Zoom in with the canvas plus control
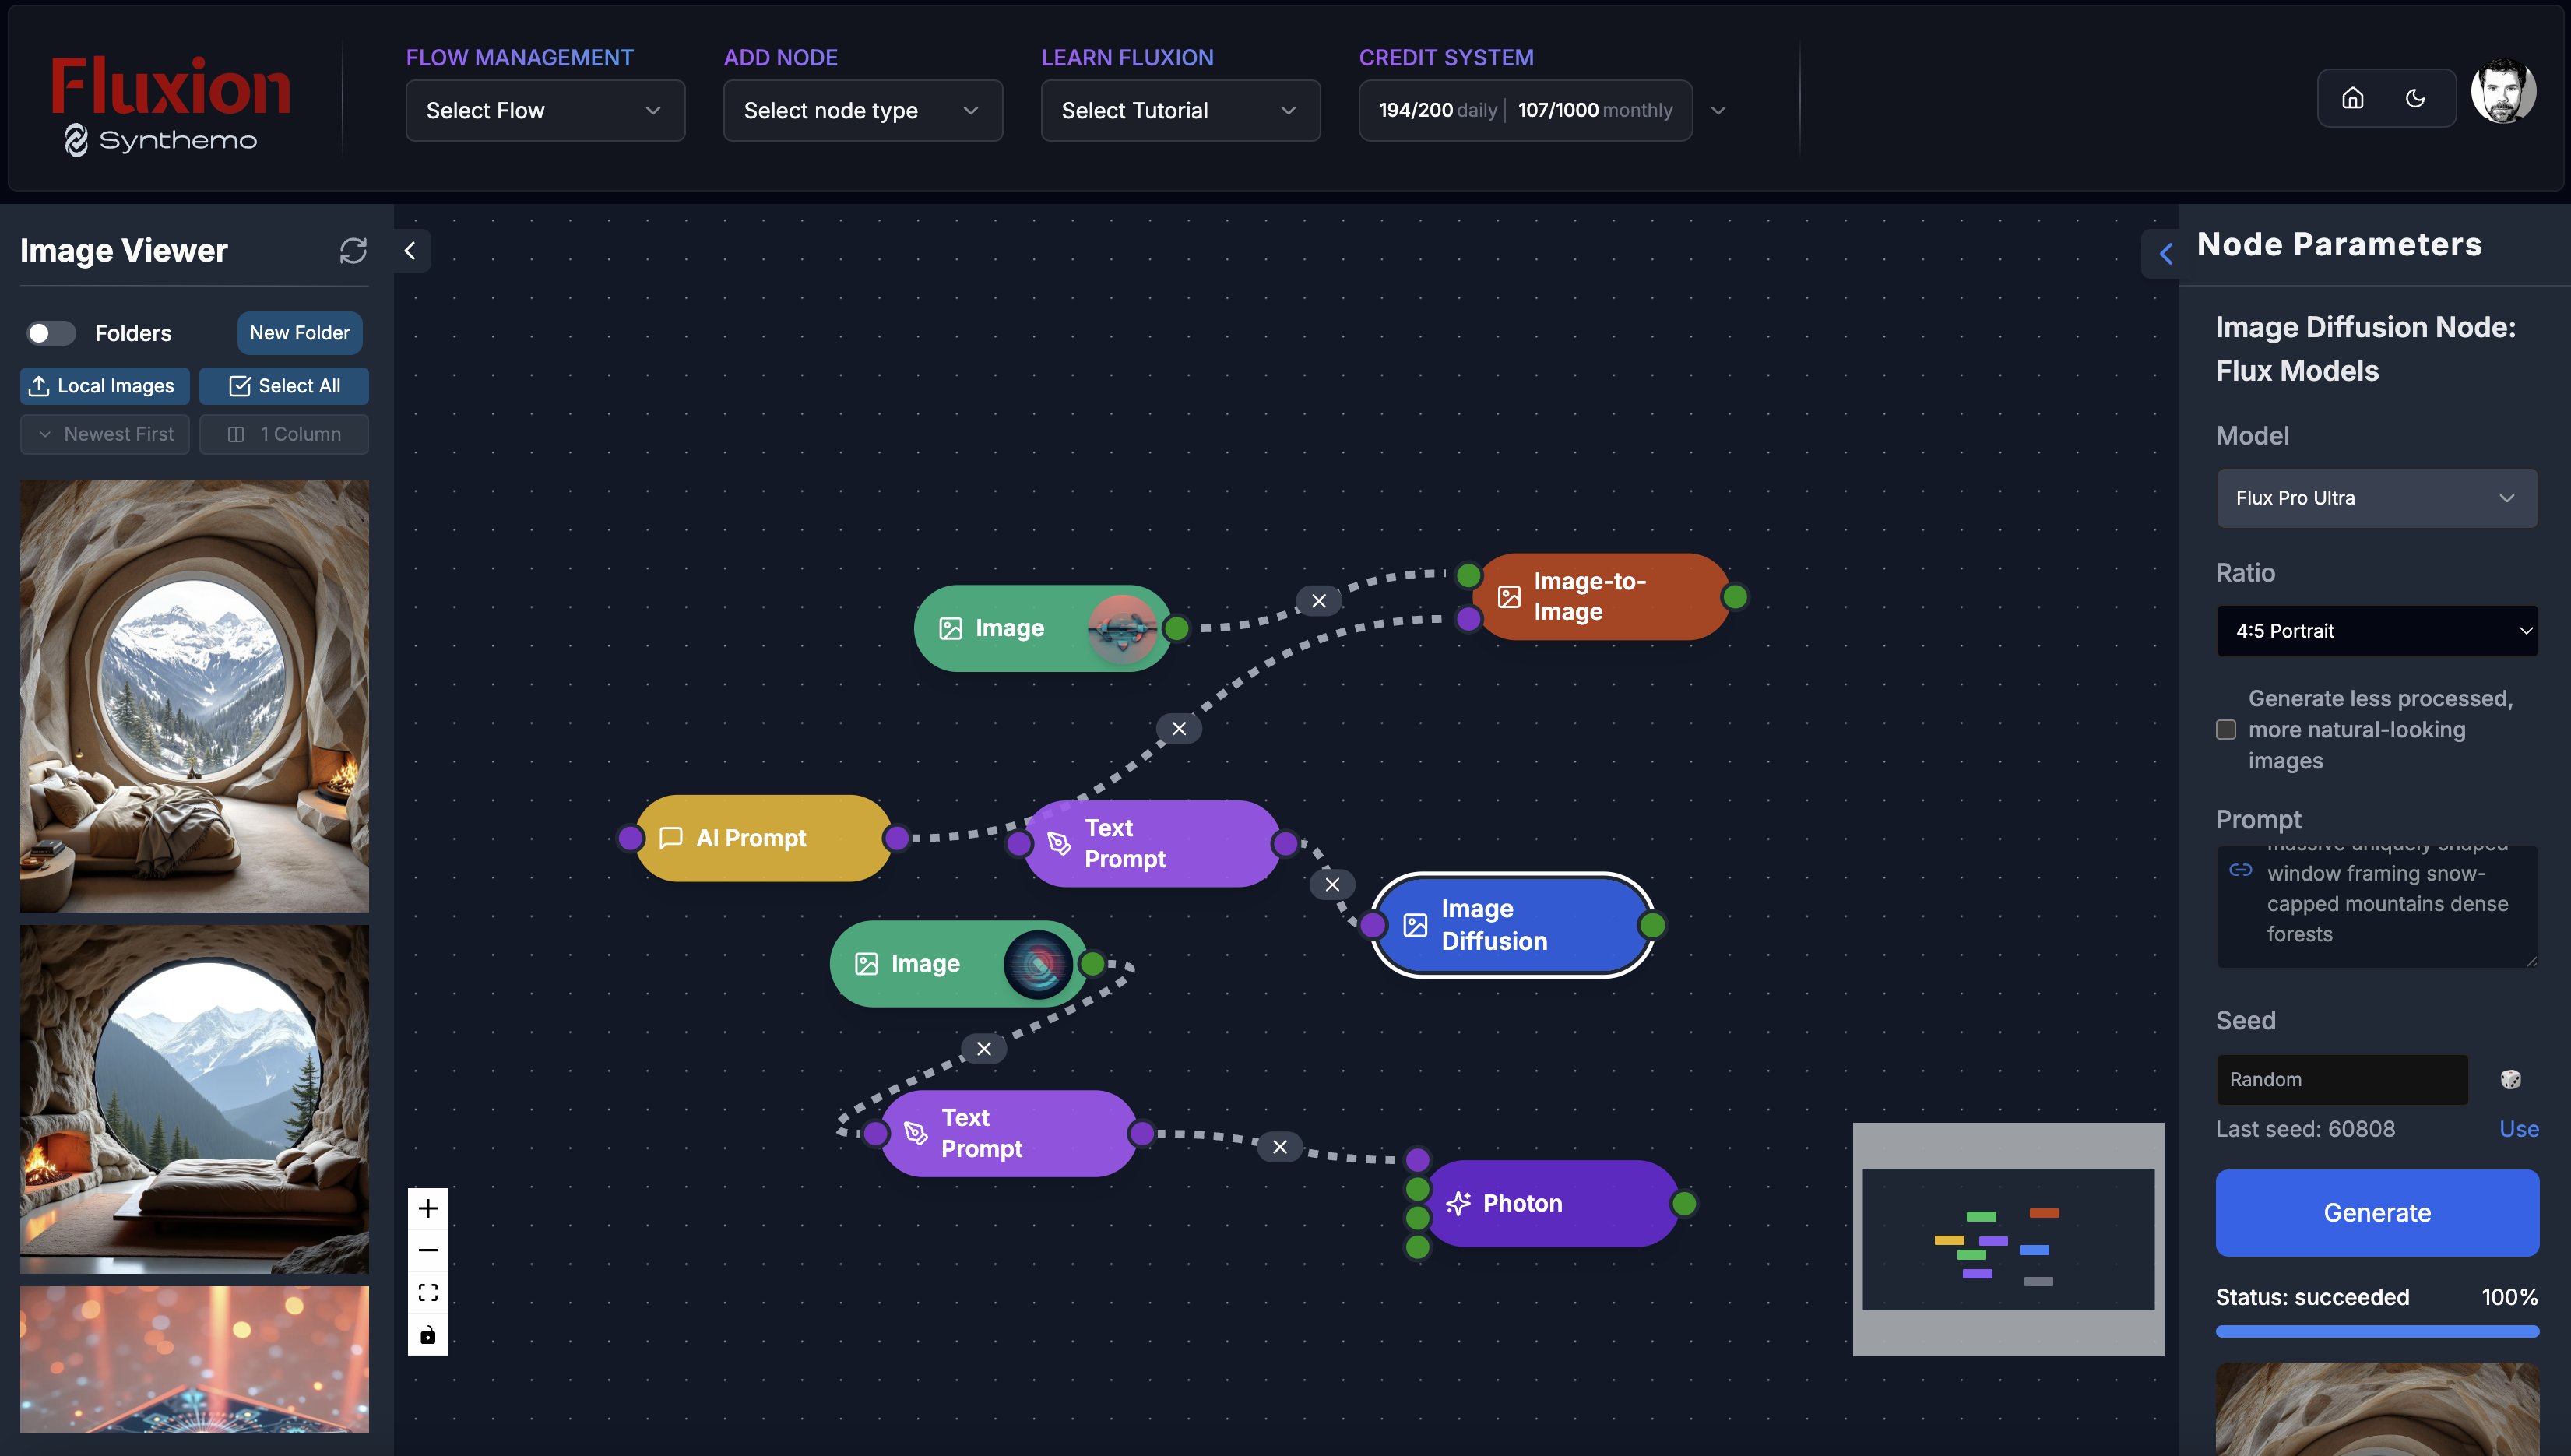 click(428, 1208)
